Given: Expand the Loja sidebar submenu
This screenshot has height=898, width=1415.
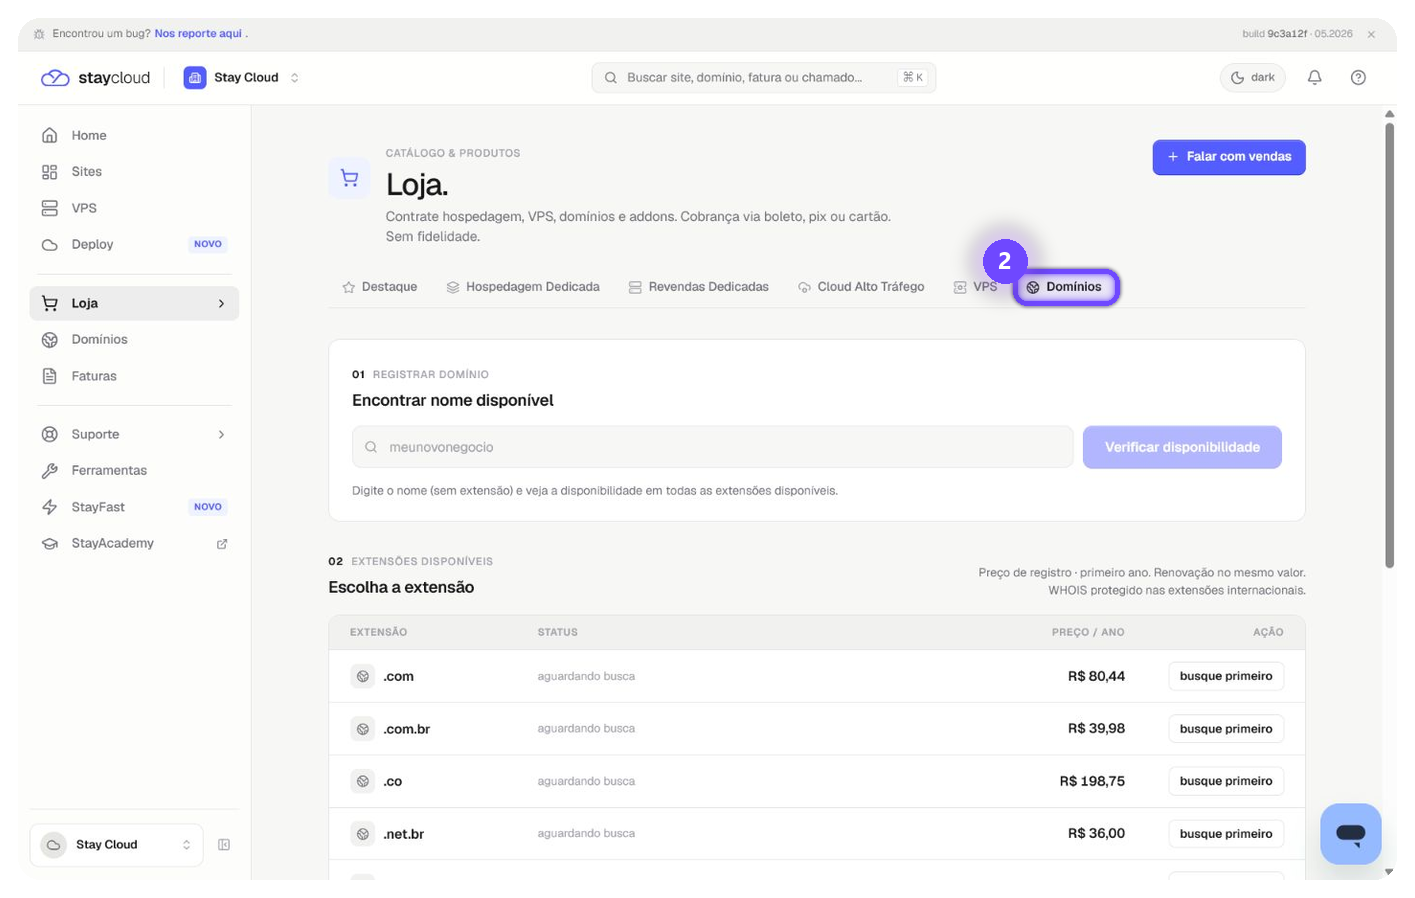Looking at the screenshot, I should tap(222, 303).
